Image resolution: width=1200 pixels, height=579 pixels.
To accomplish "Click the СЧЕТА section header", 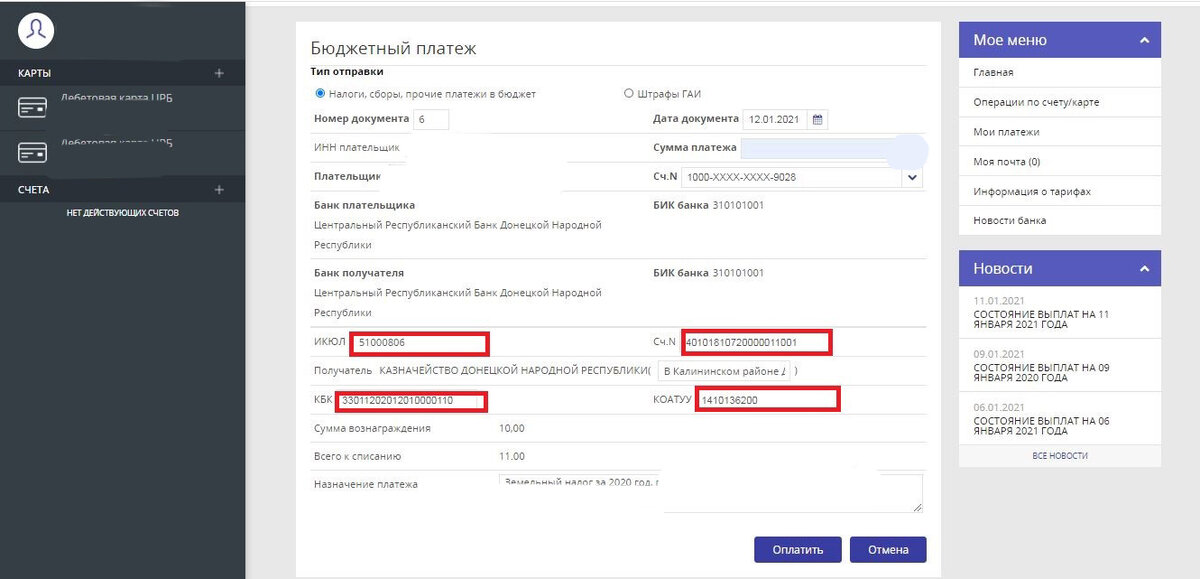I will (122, 189).
